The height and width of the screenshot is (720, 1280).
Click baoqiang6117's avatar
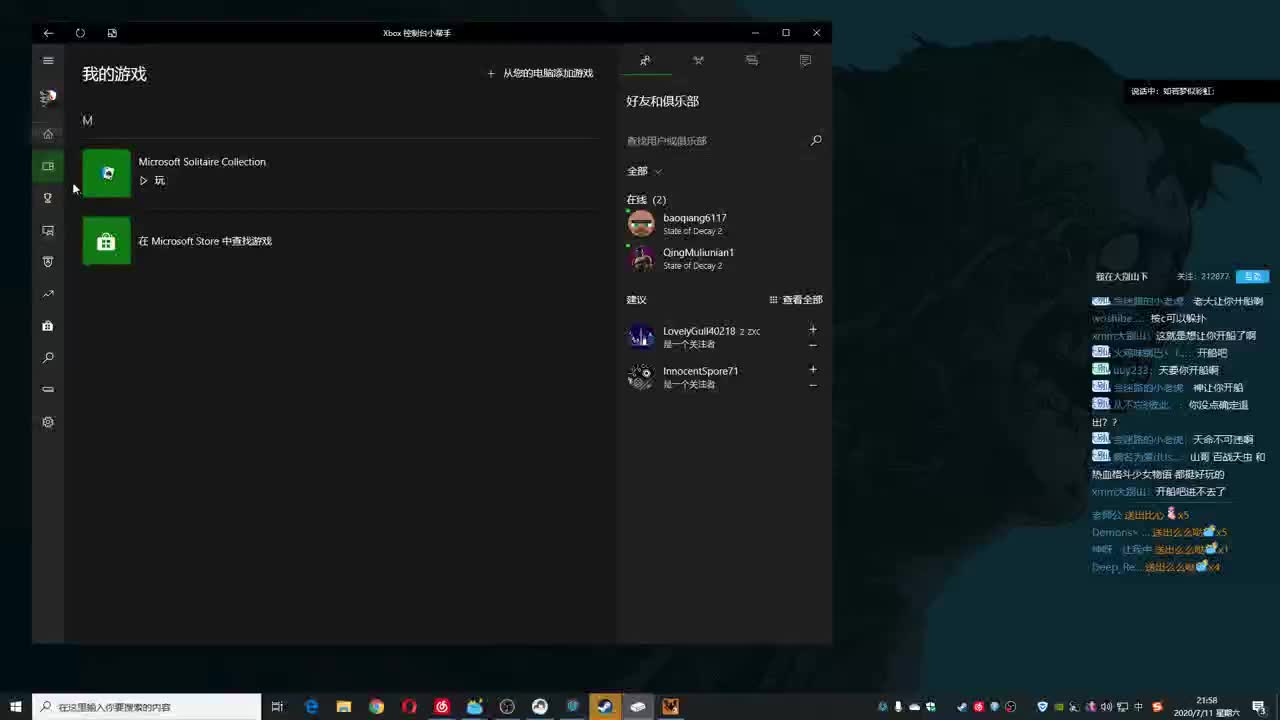641,224
